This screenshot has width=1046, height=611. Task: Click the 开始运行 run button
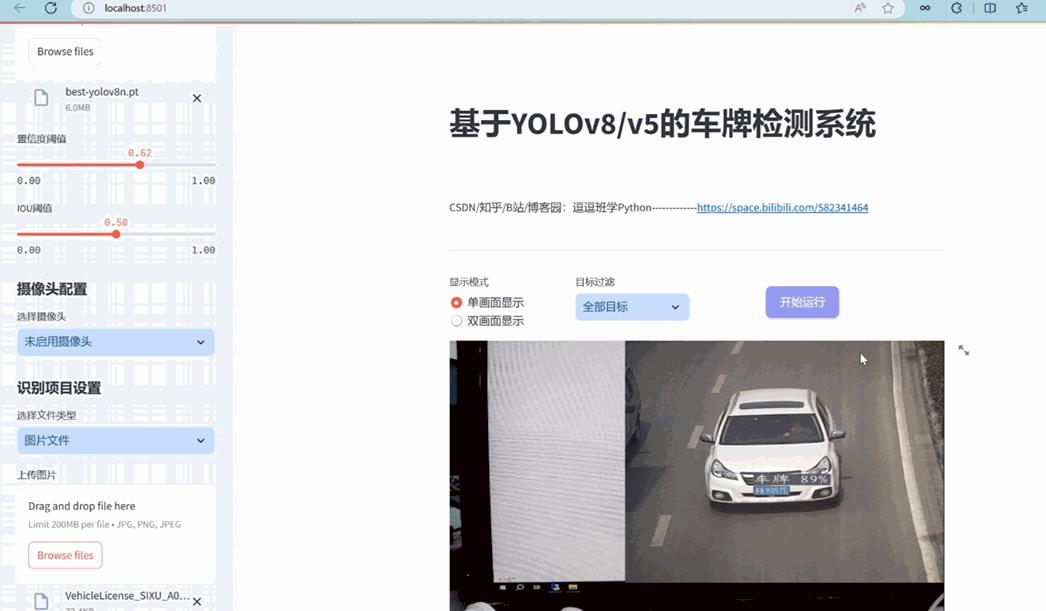tap(802, 301)
